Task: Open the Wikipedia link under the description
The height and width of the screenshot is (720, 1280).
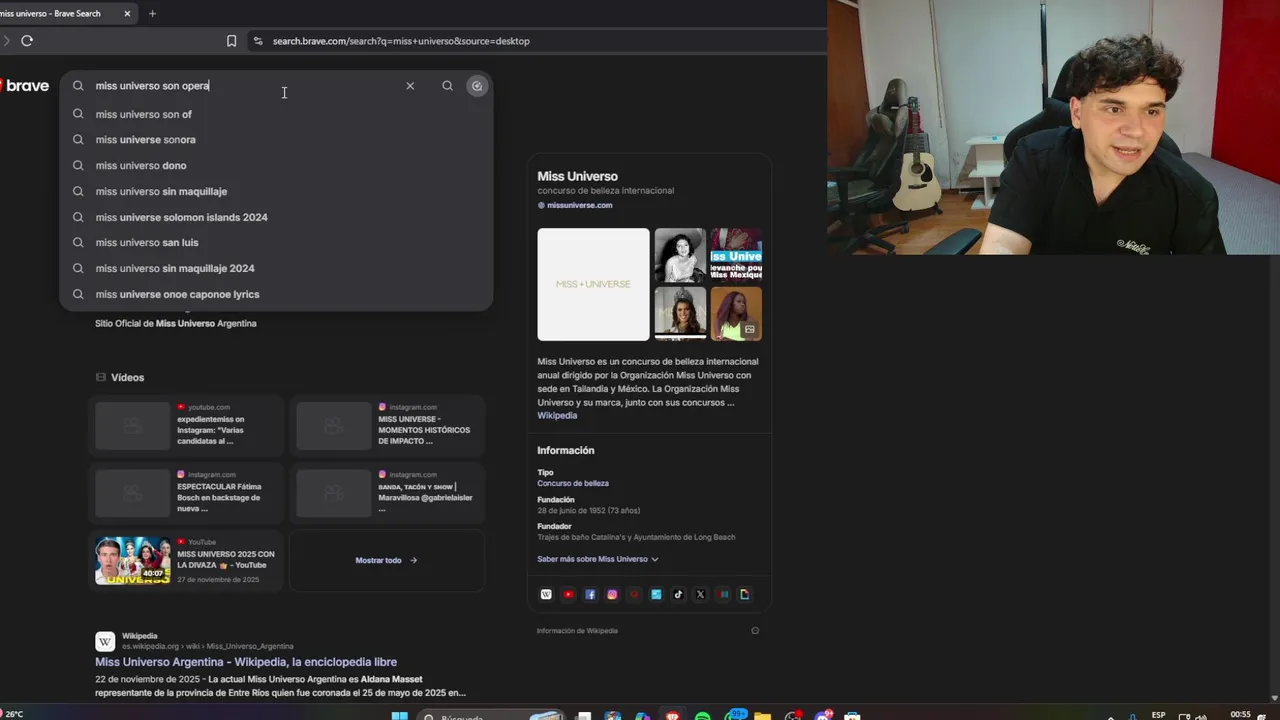Action: click(x=557, y=415)
